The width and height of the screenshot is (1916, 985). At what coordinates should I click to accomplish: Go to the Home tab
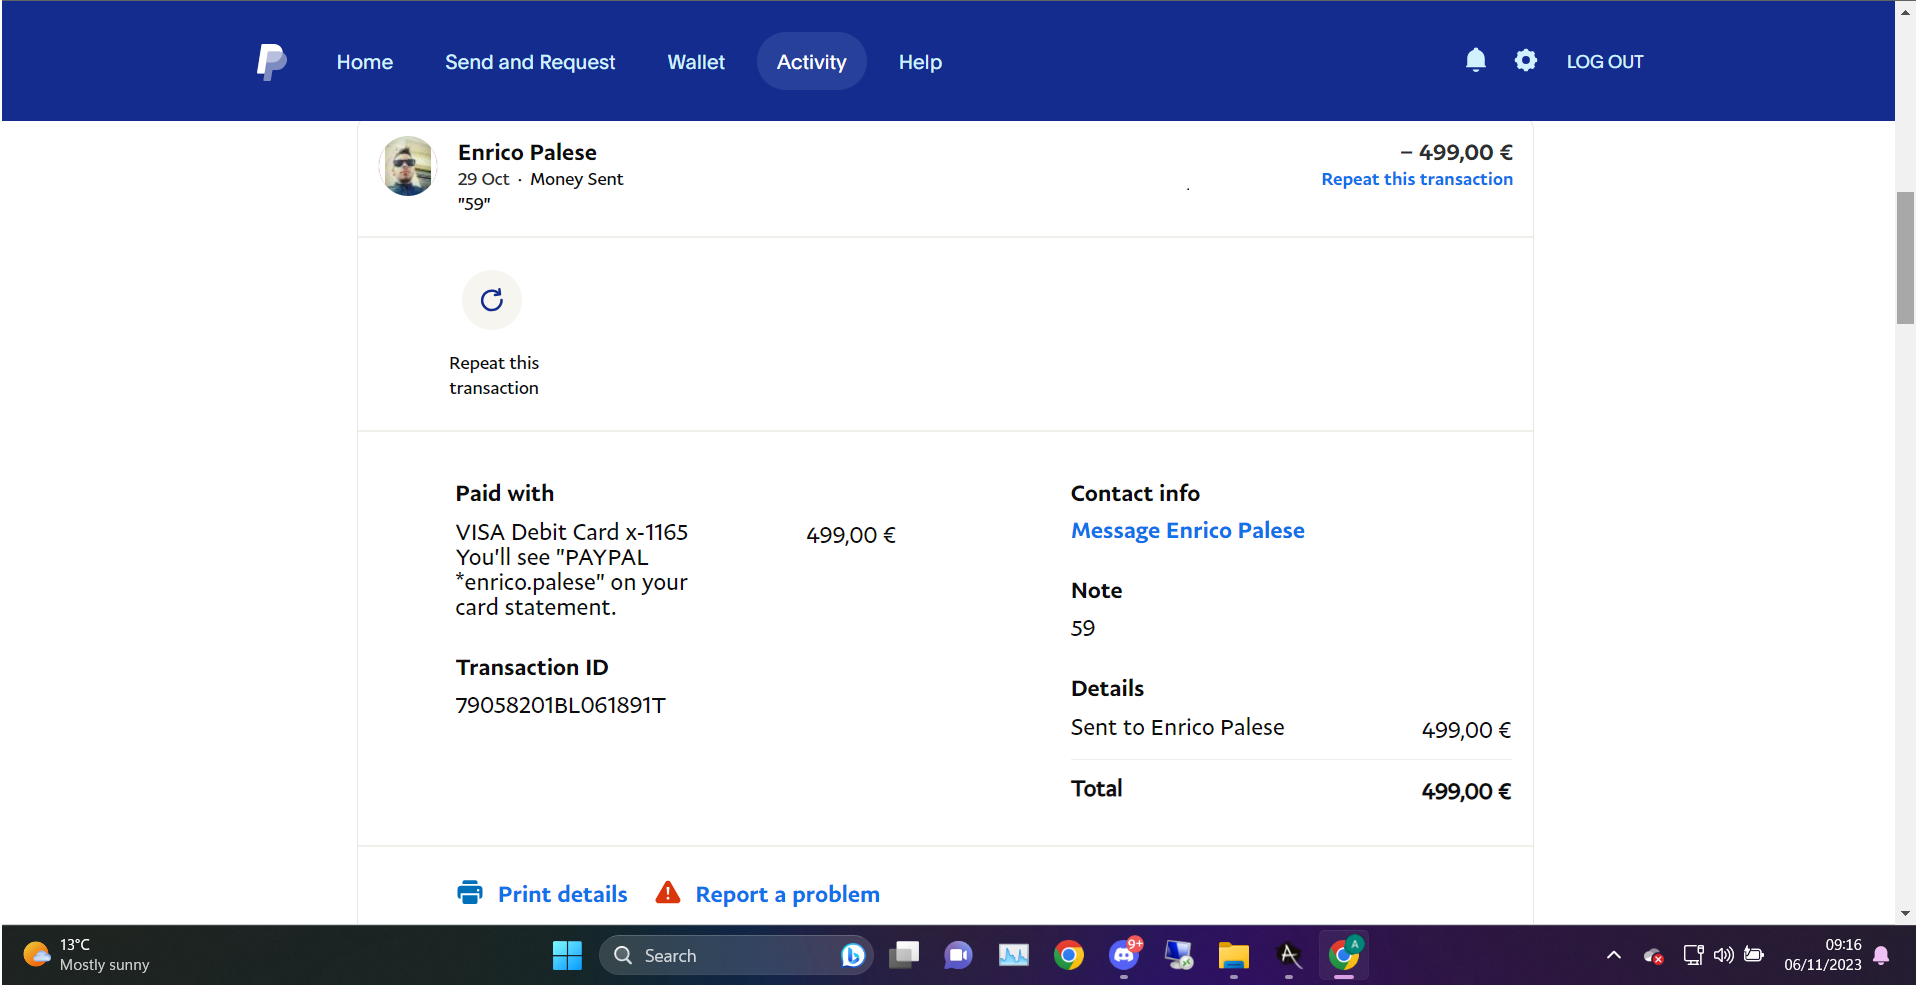[x=364, y=62]
